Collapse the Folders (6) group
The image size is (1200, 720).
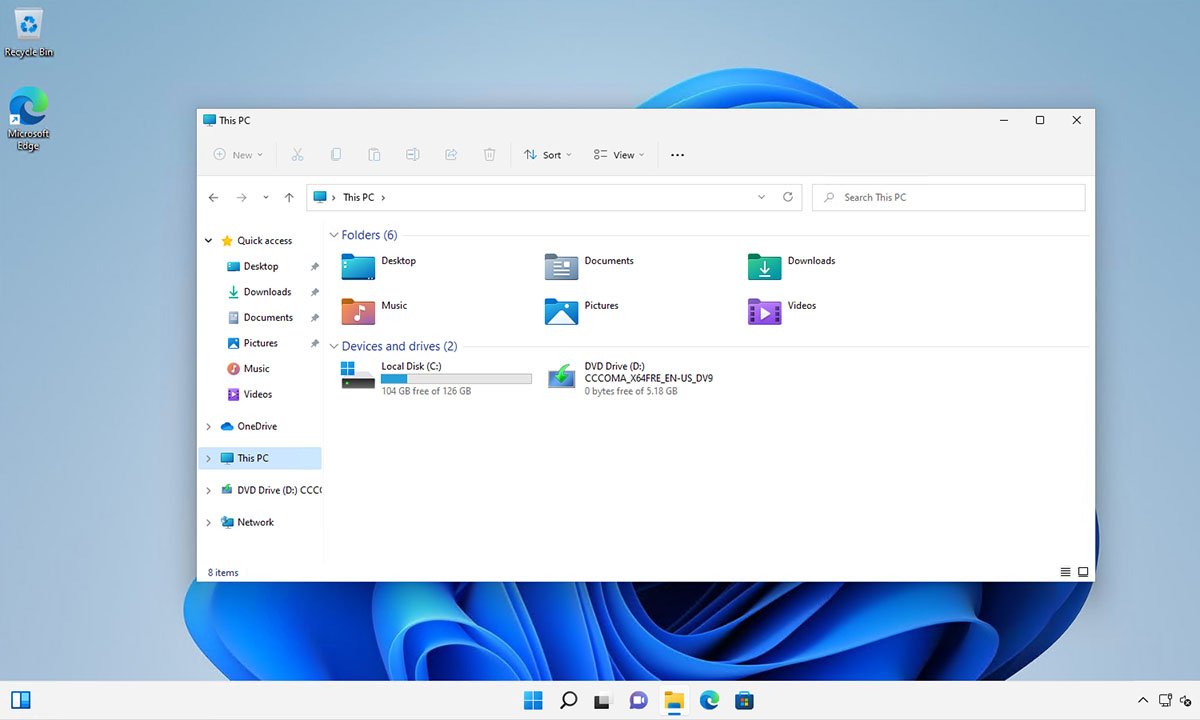(x=334, y=235)
